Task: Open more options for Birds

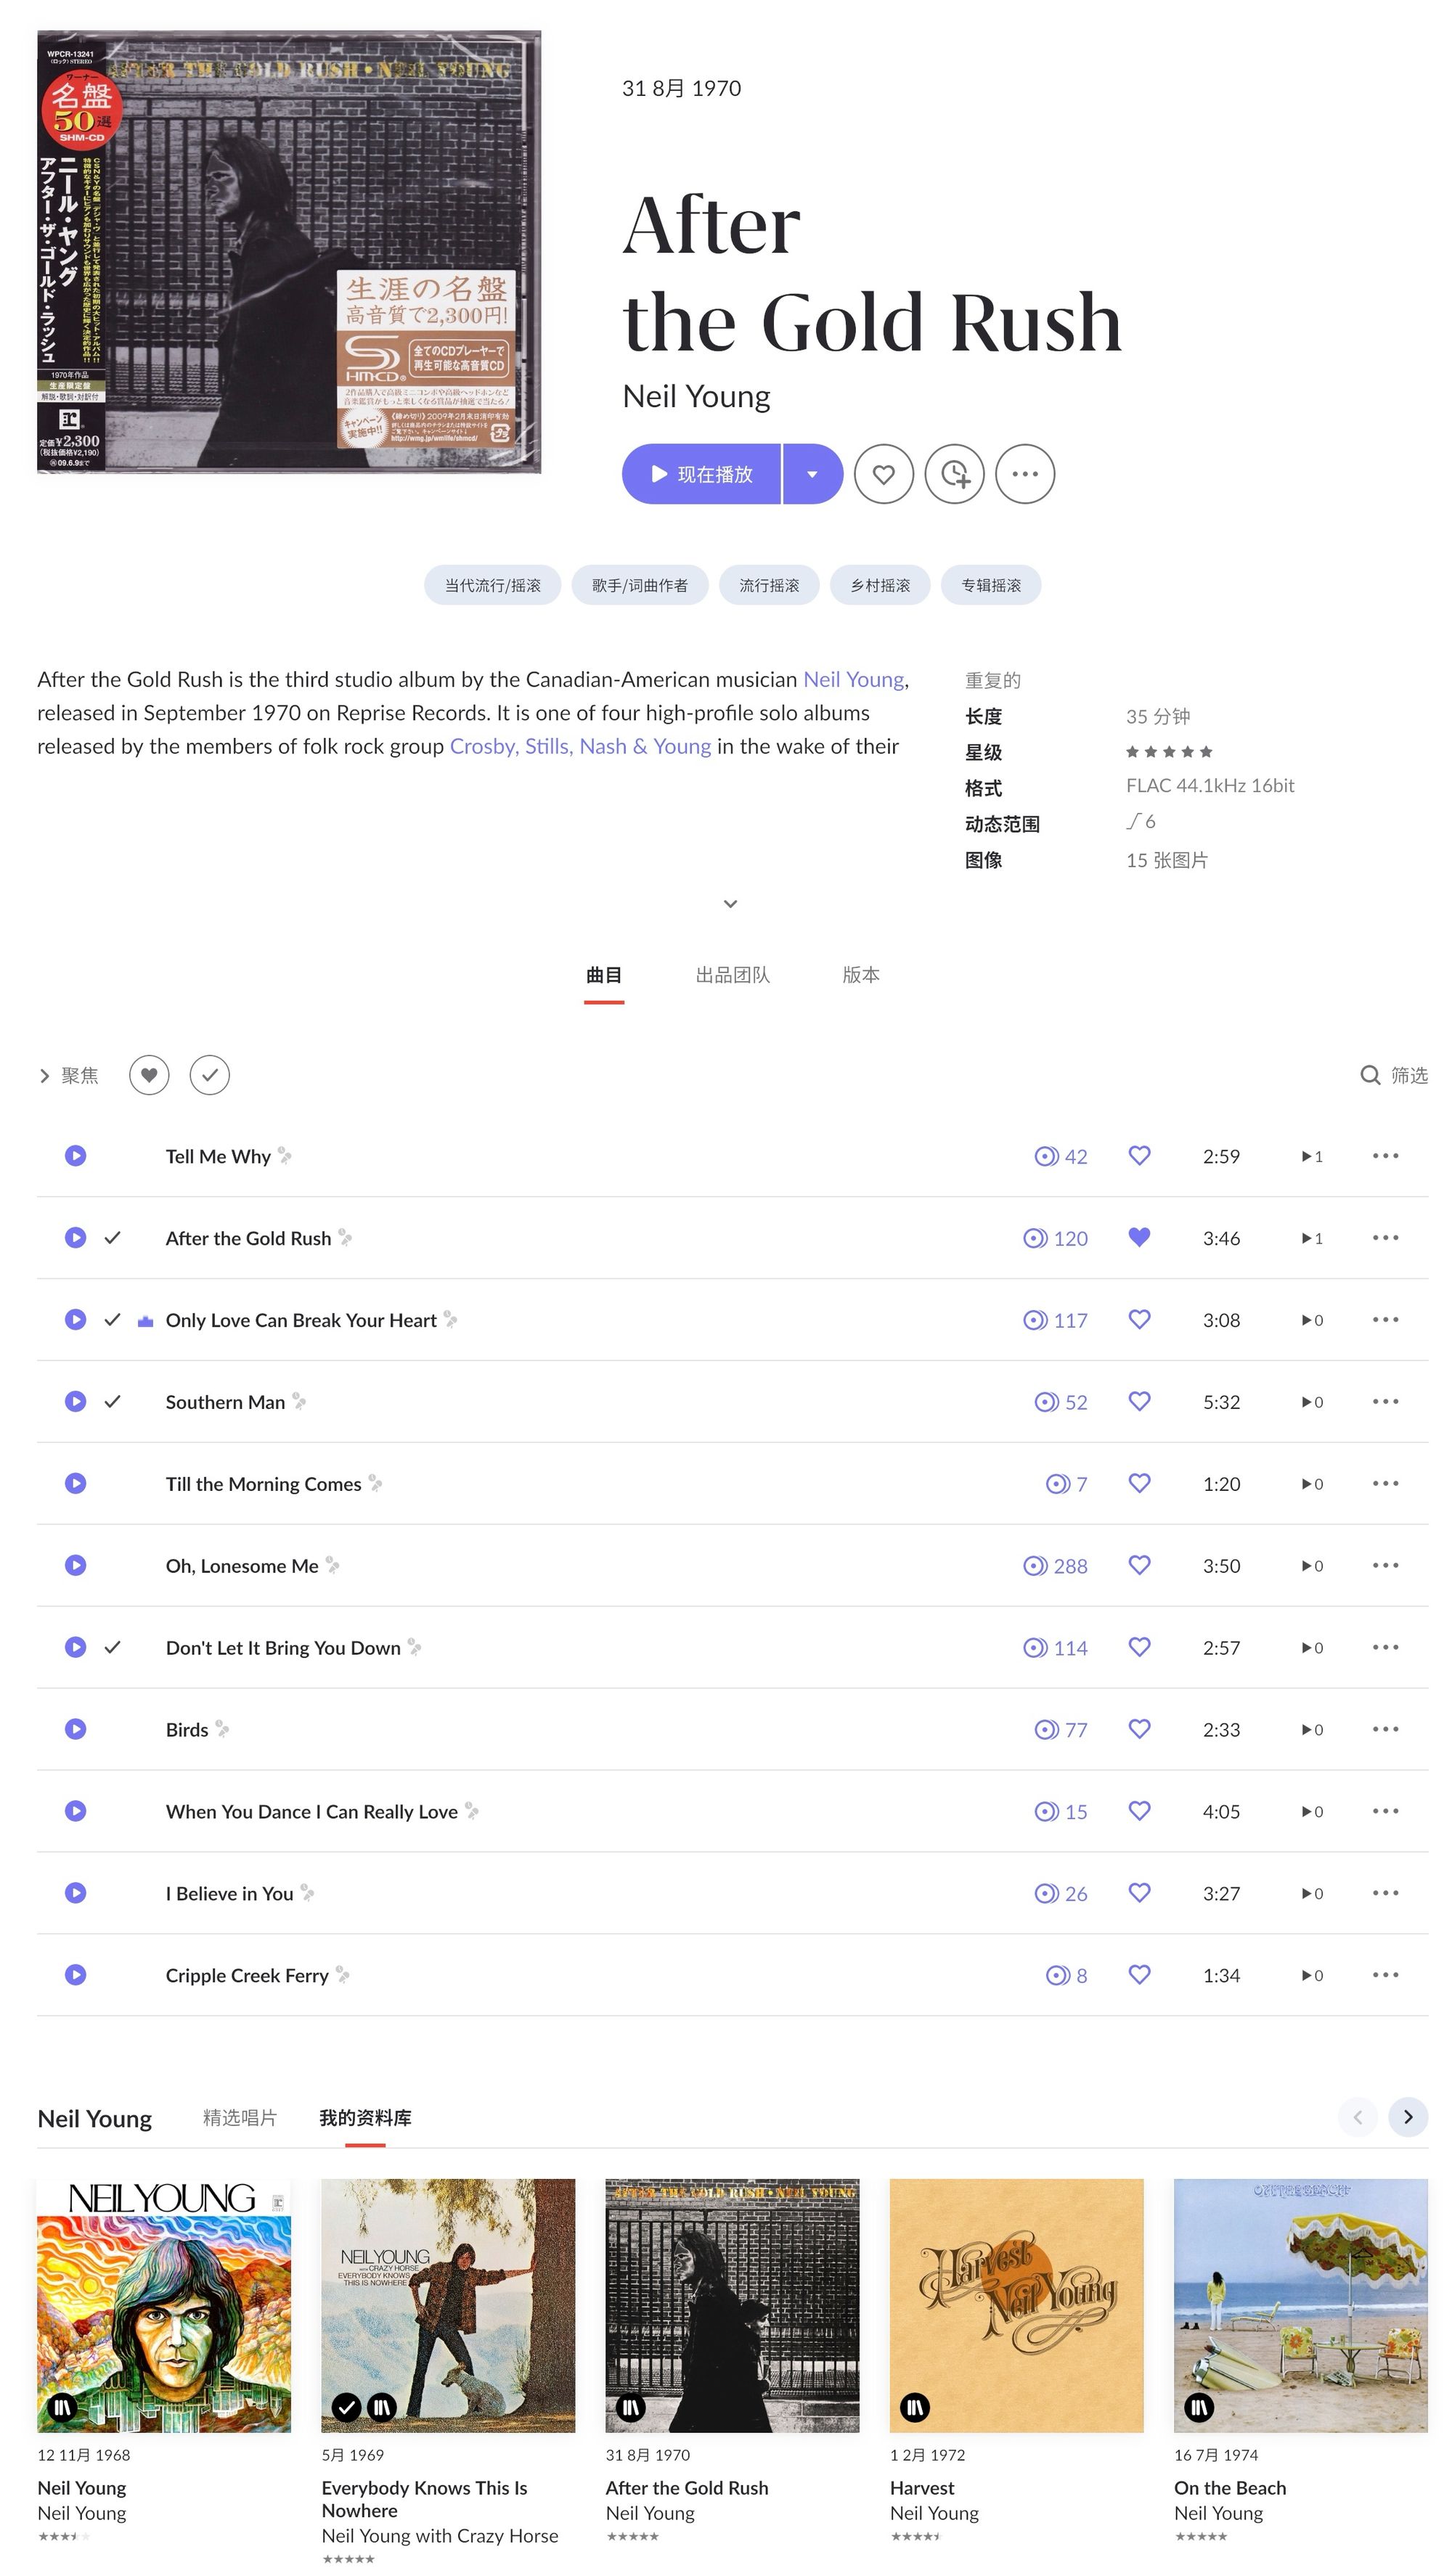Action: (x=1385, y=1729)
